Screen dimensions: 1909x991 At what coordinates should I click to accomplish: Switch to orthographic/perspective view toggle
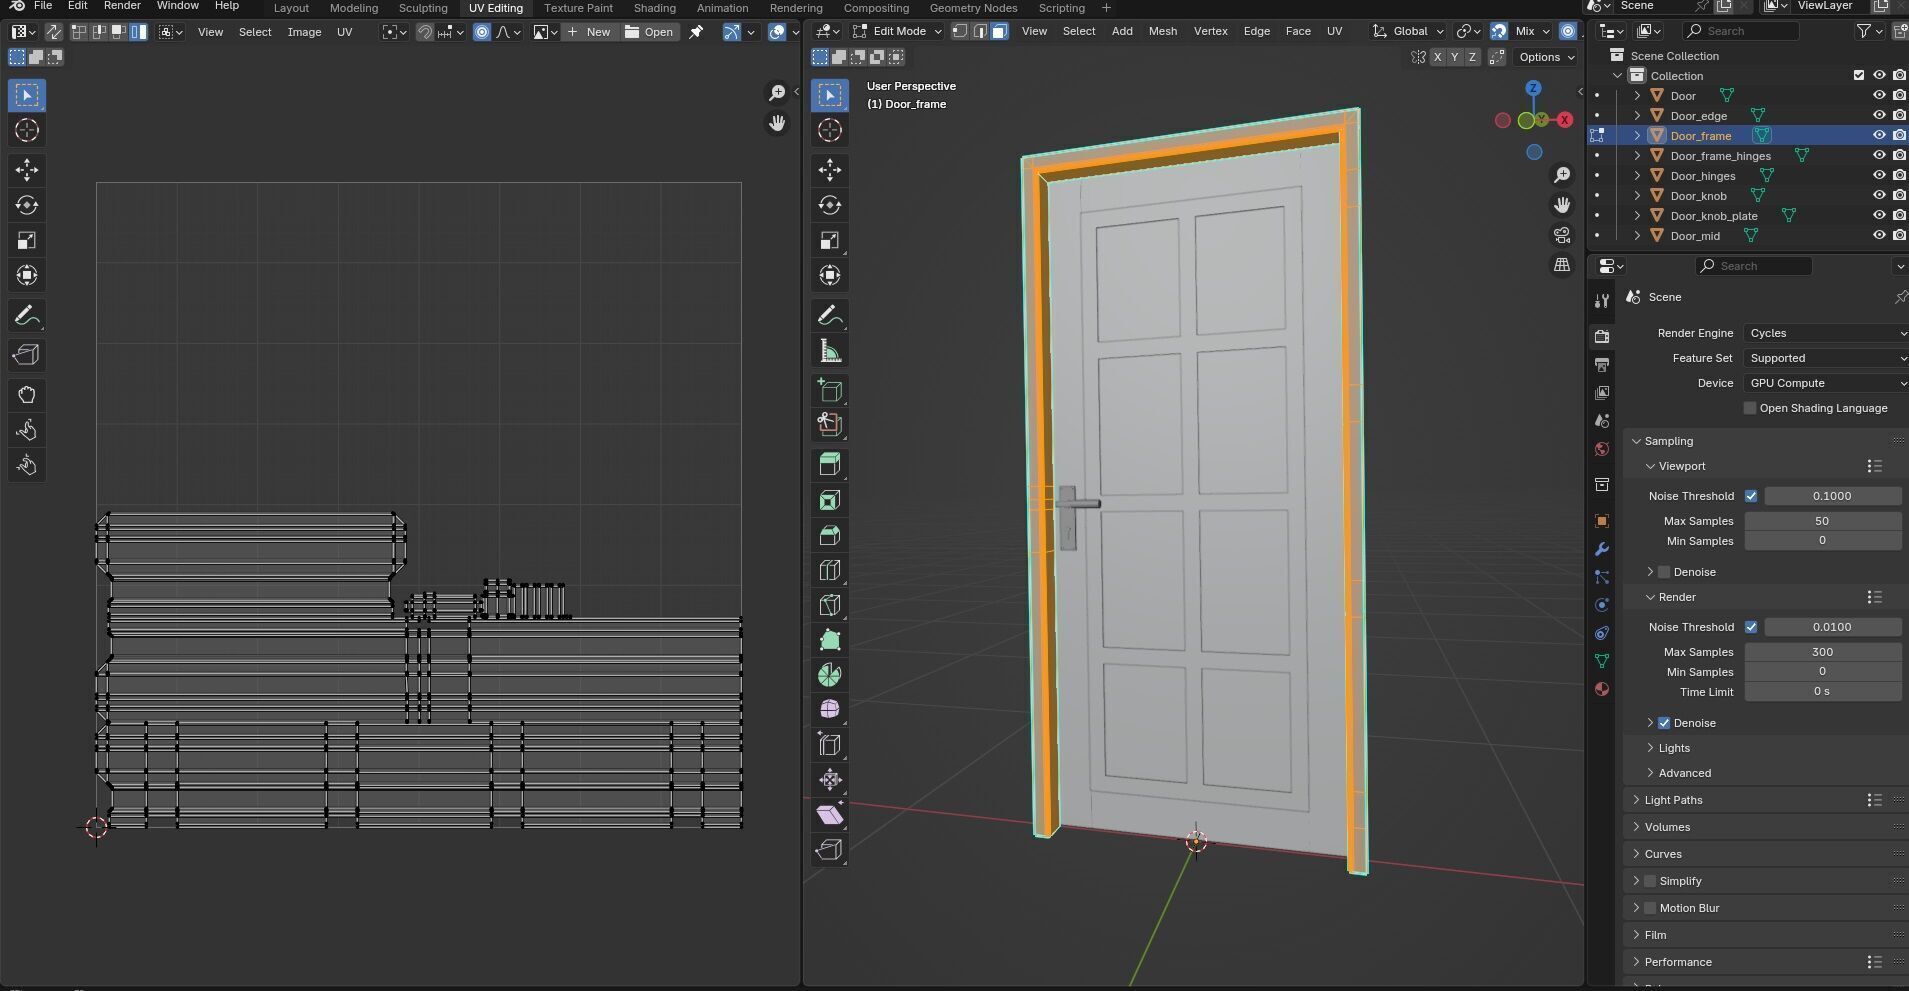1562,265
